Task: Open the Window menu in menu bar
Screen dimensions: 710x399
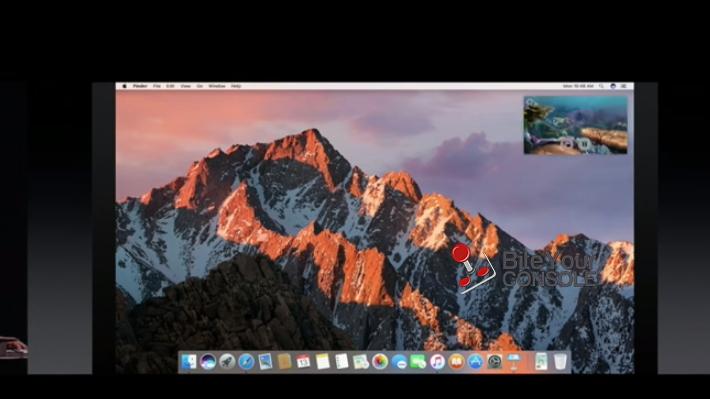Action: pos(217,86)
